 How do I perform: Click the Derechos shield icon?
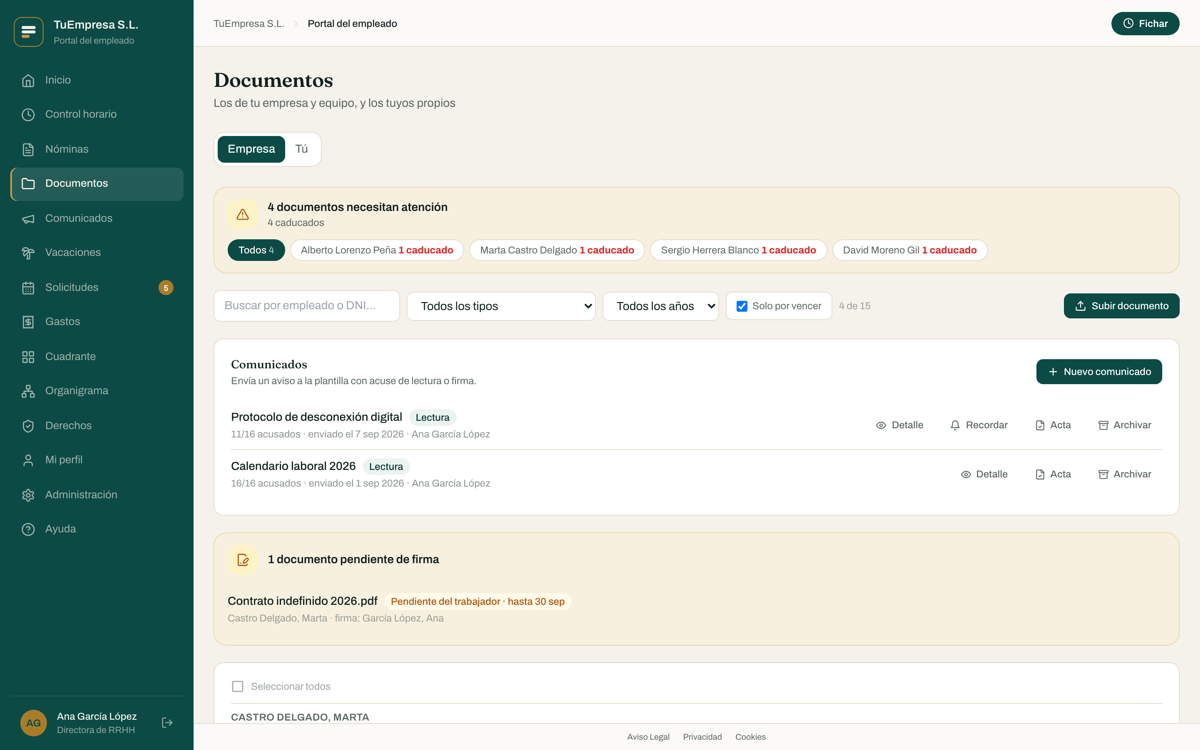pyautogui.click(x=28, y=426)
